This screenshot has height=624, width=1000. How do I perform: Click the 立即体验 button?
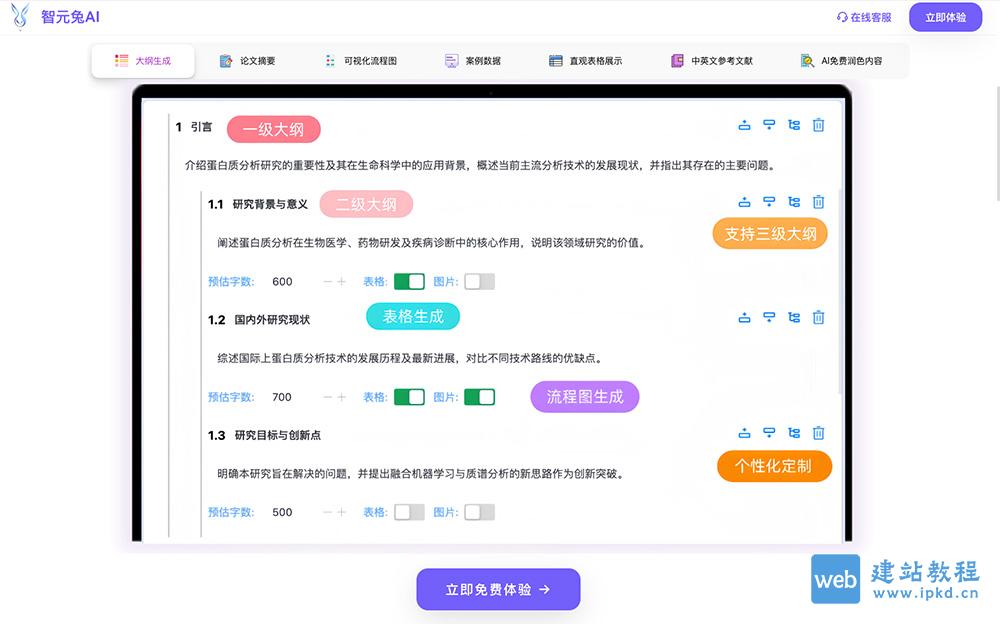[944, 17]
